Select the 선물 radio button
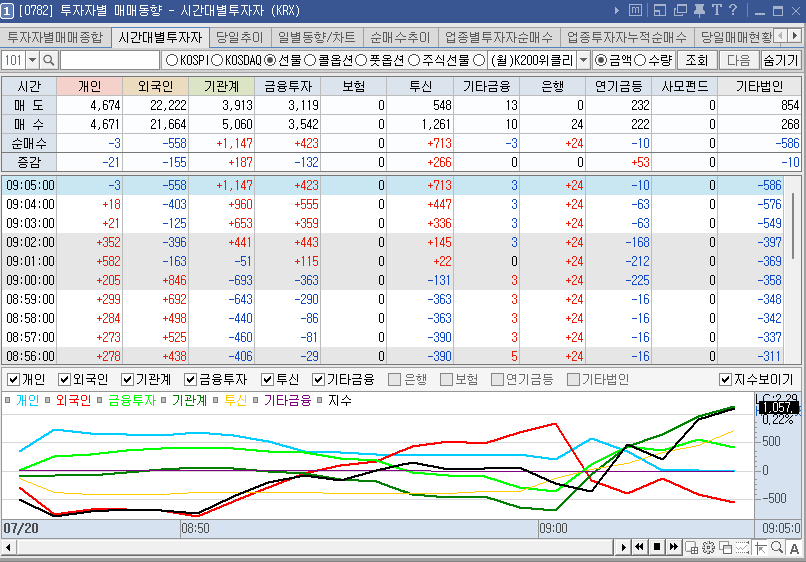This screenshot has width=806, height=562. pyautogui.click(x=270, y=61)
